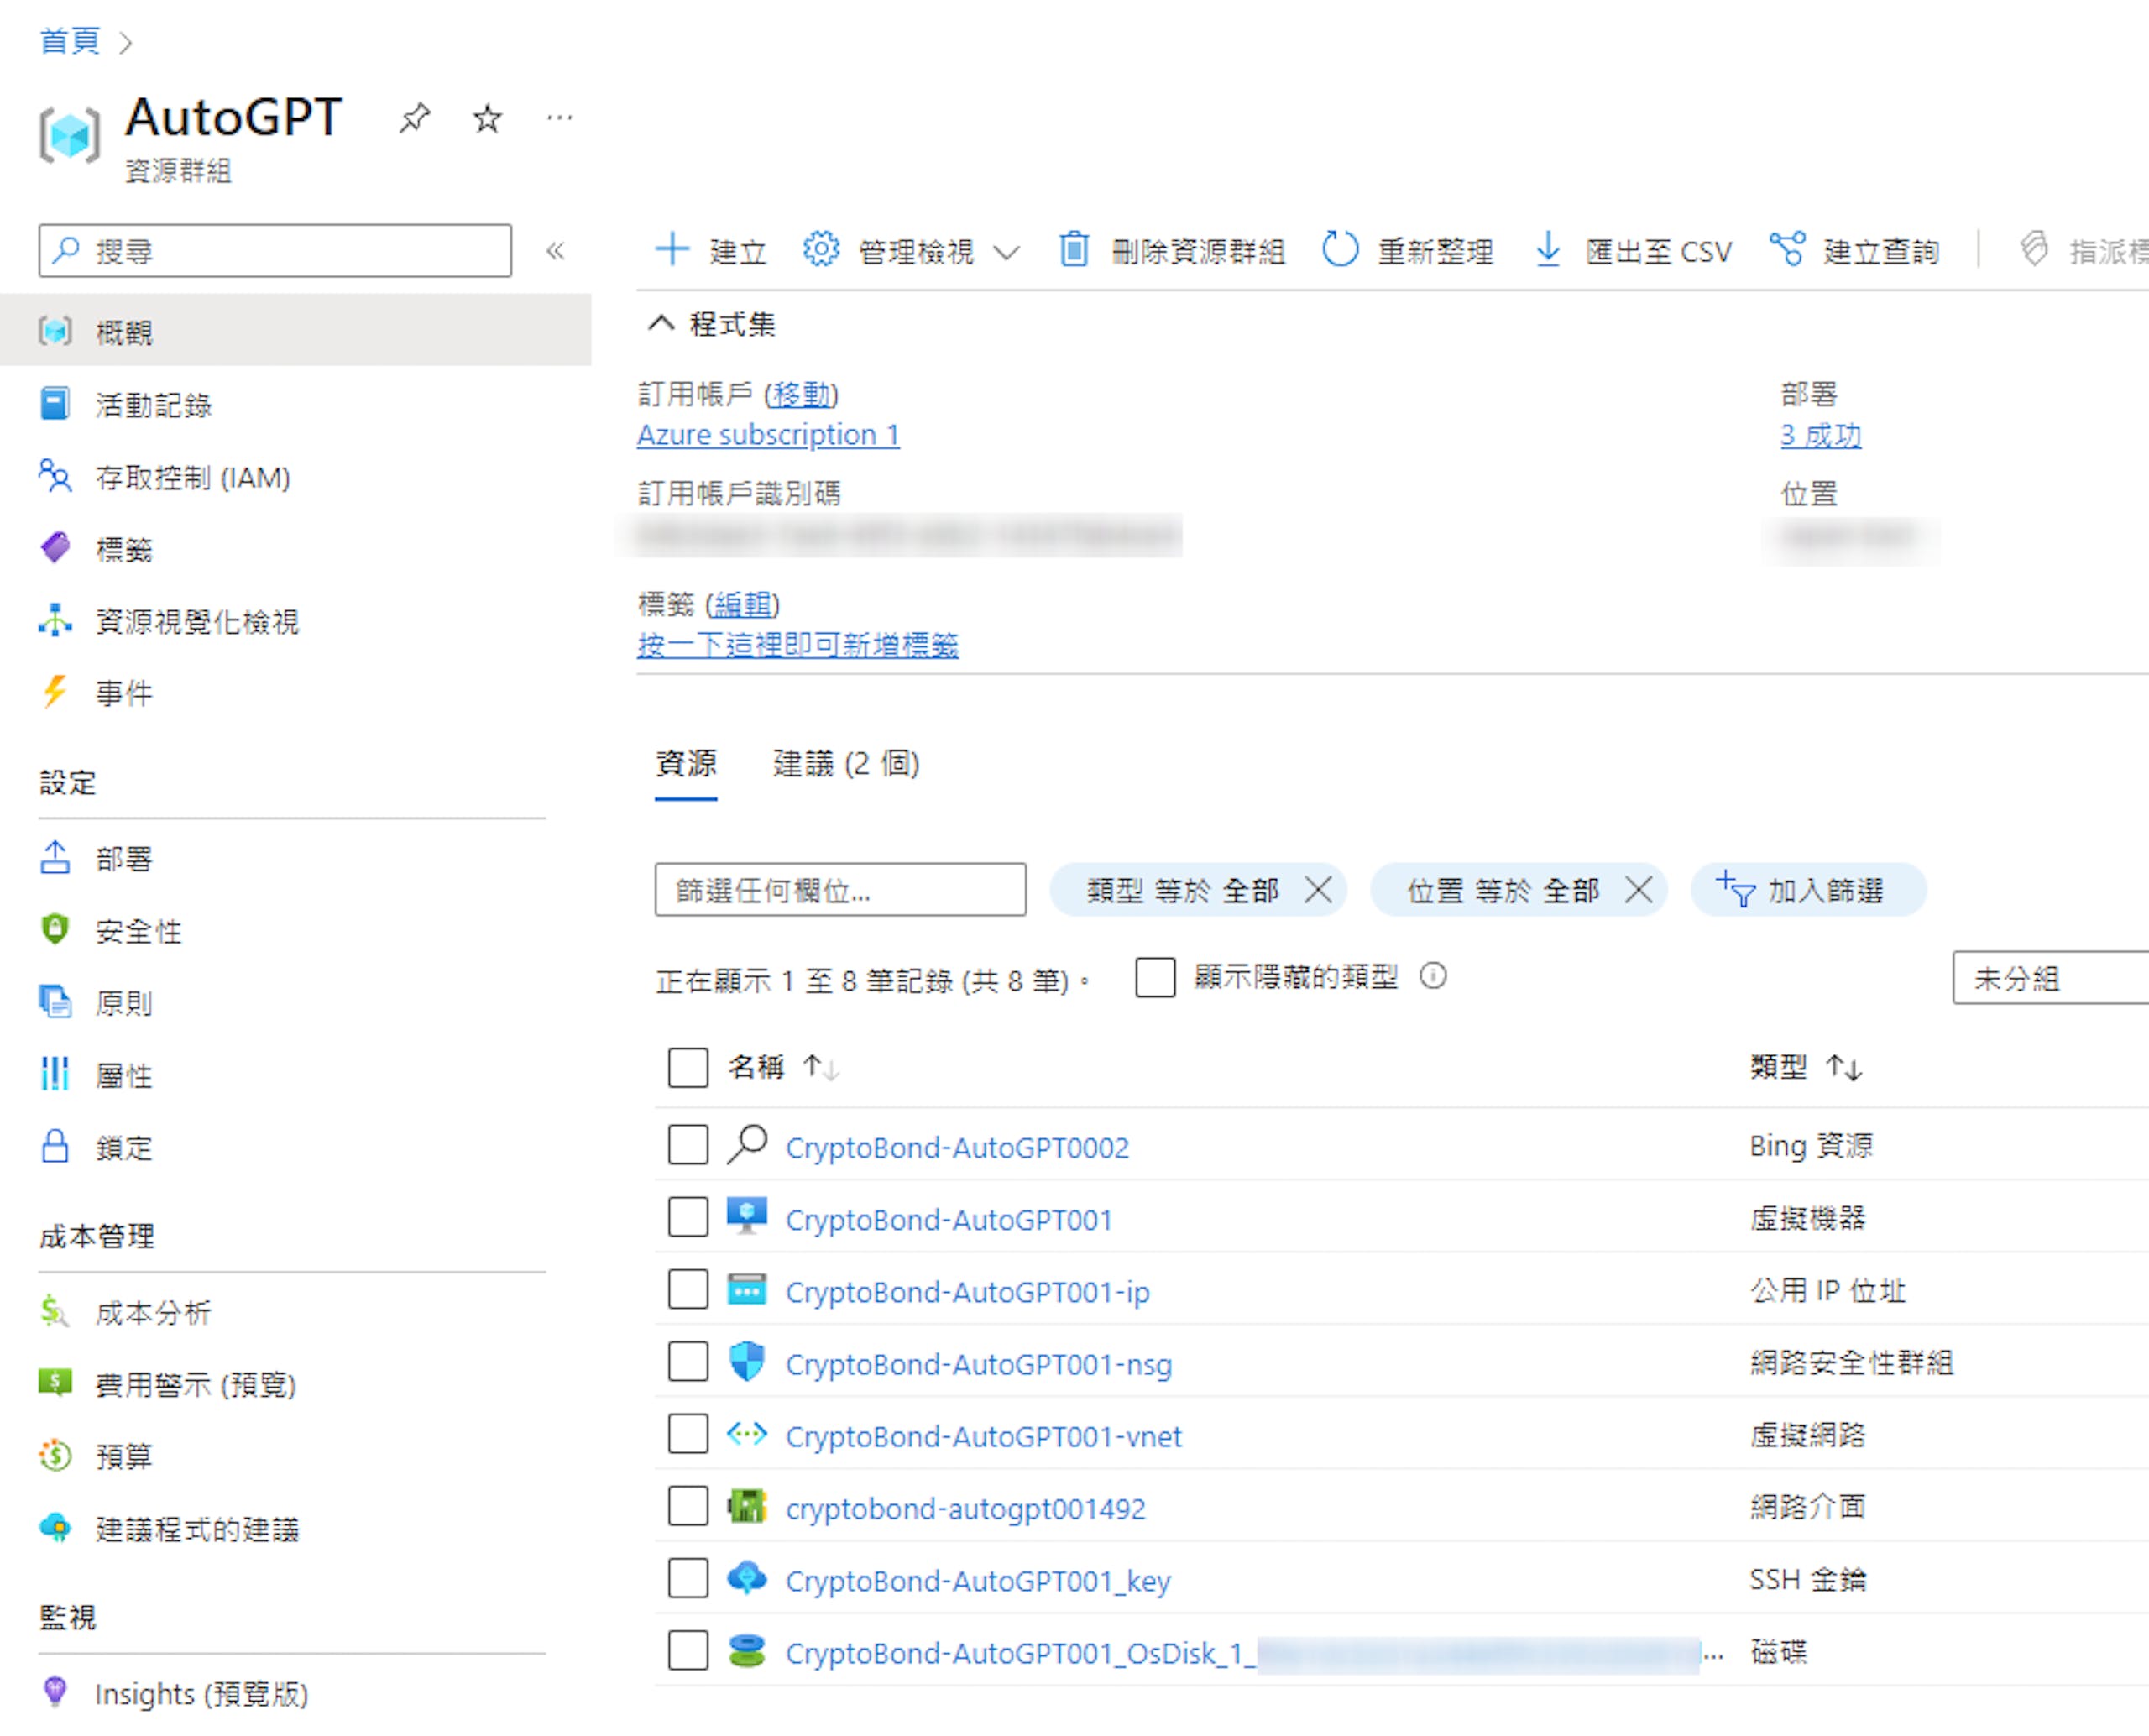Check the CryptoBond-AutoGPT001-nsg row checkbox

tap(688, 1362)
